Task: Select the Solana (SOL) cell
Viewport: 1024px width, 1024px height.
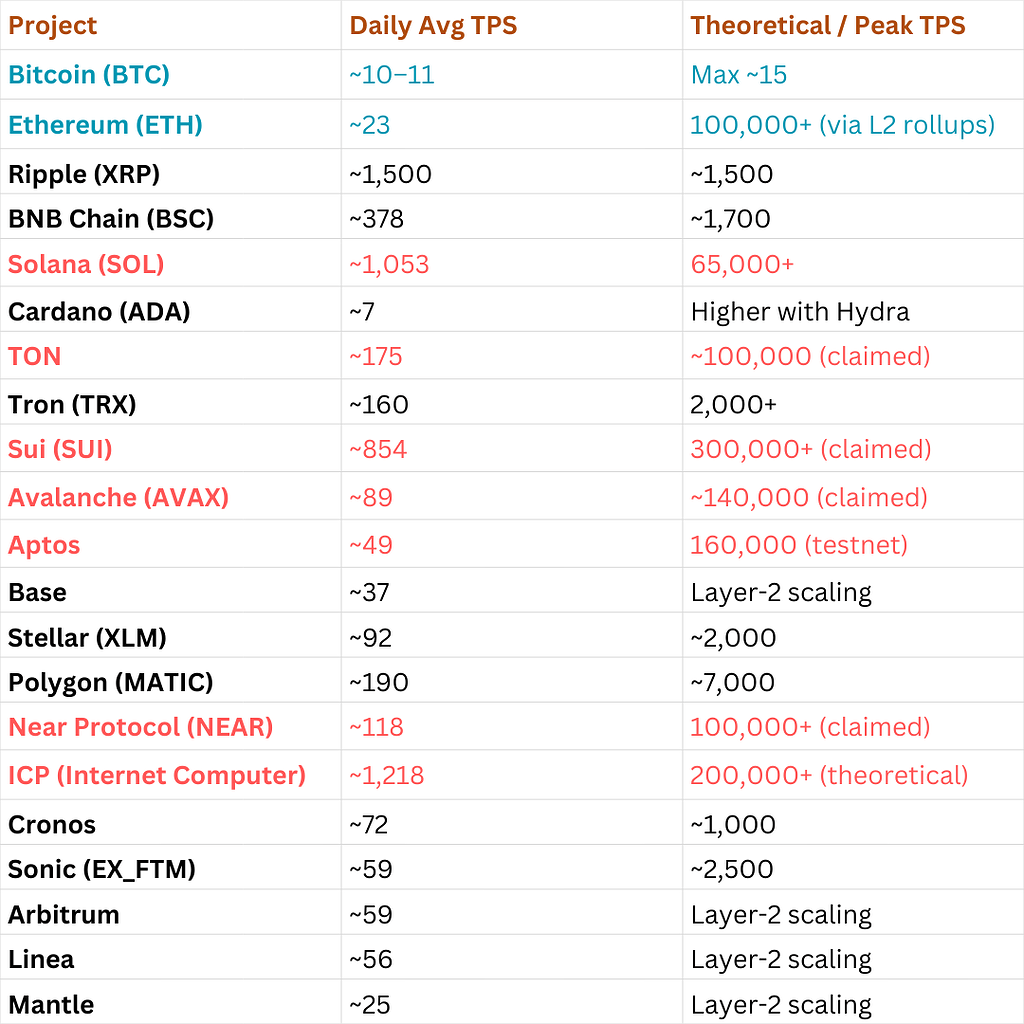Action: [x=86, y=264]
